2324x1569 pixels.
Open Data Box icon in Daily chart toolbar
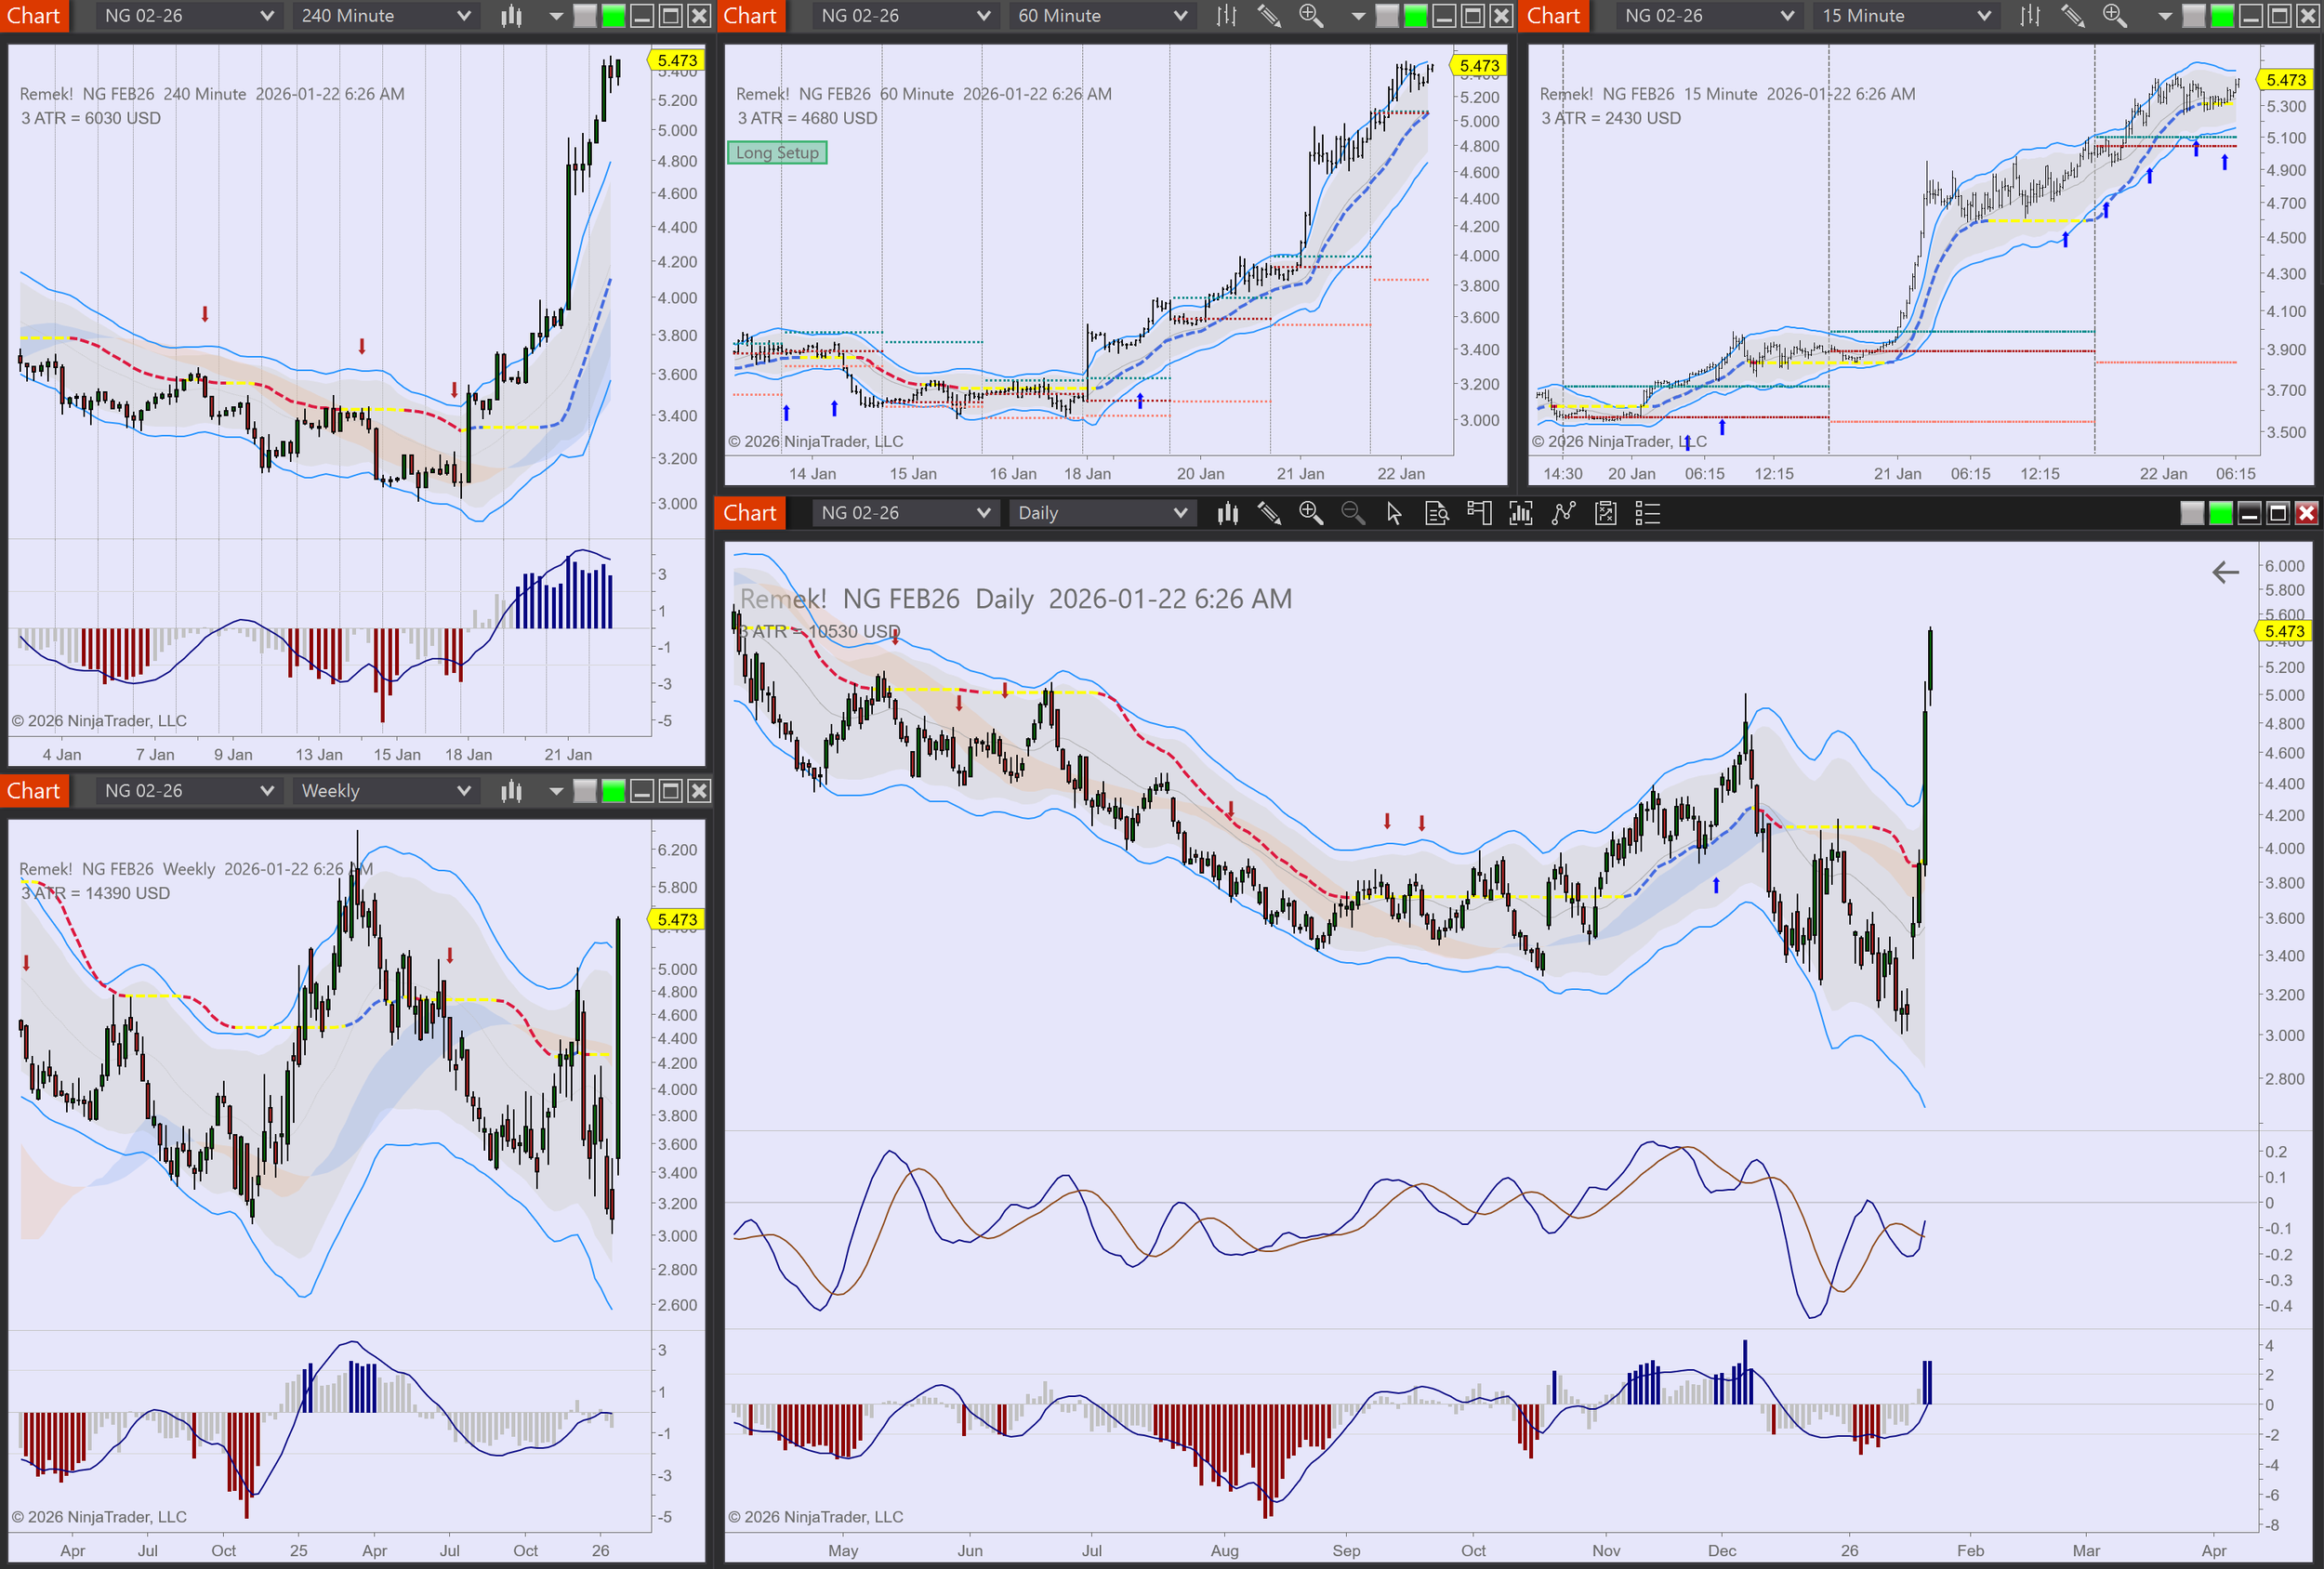(1437, 513)
